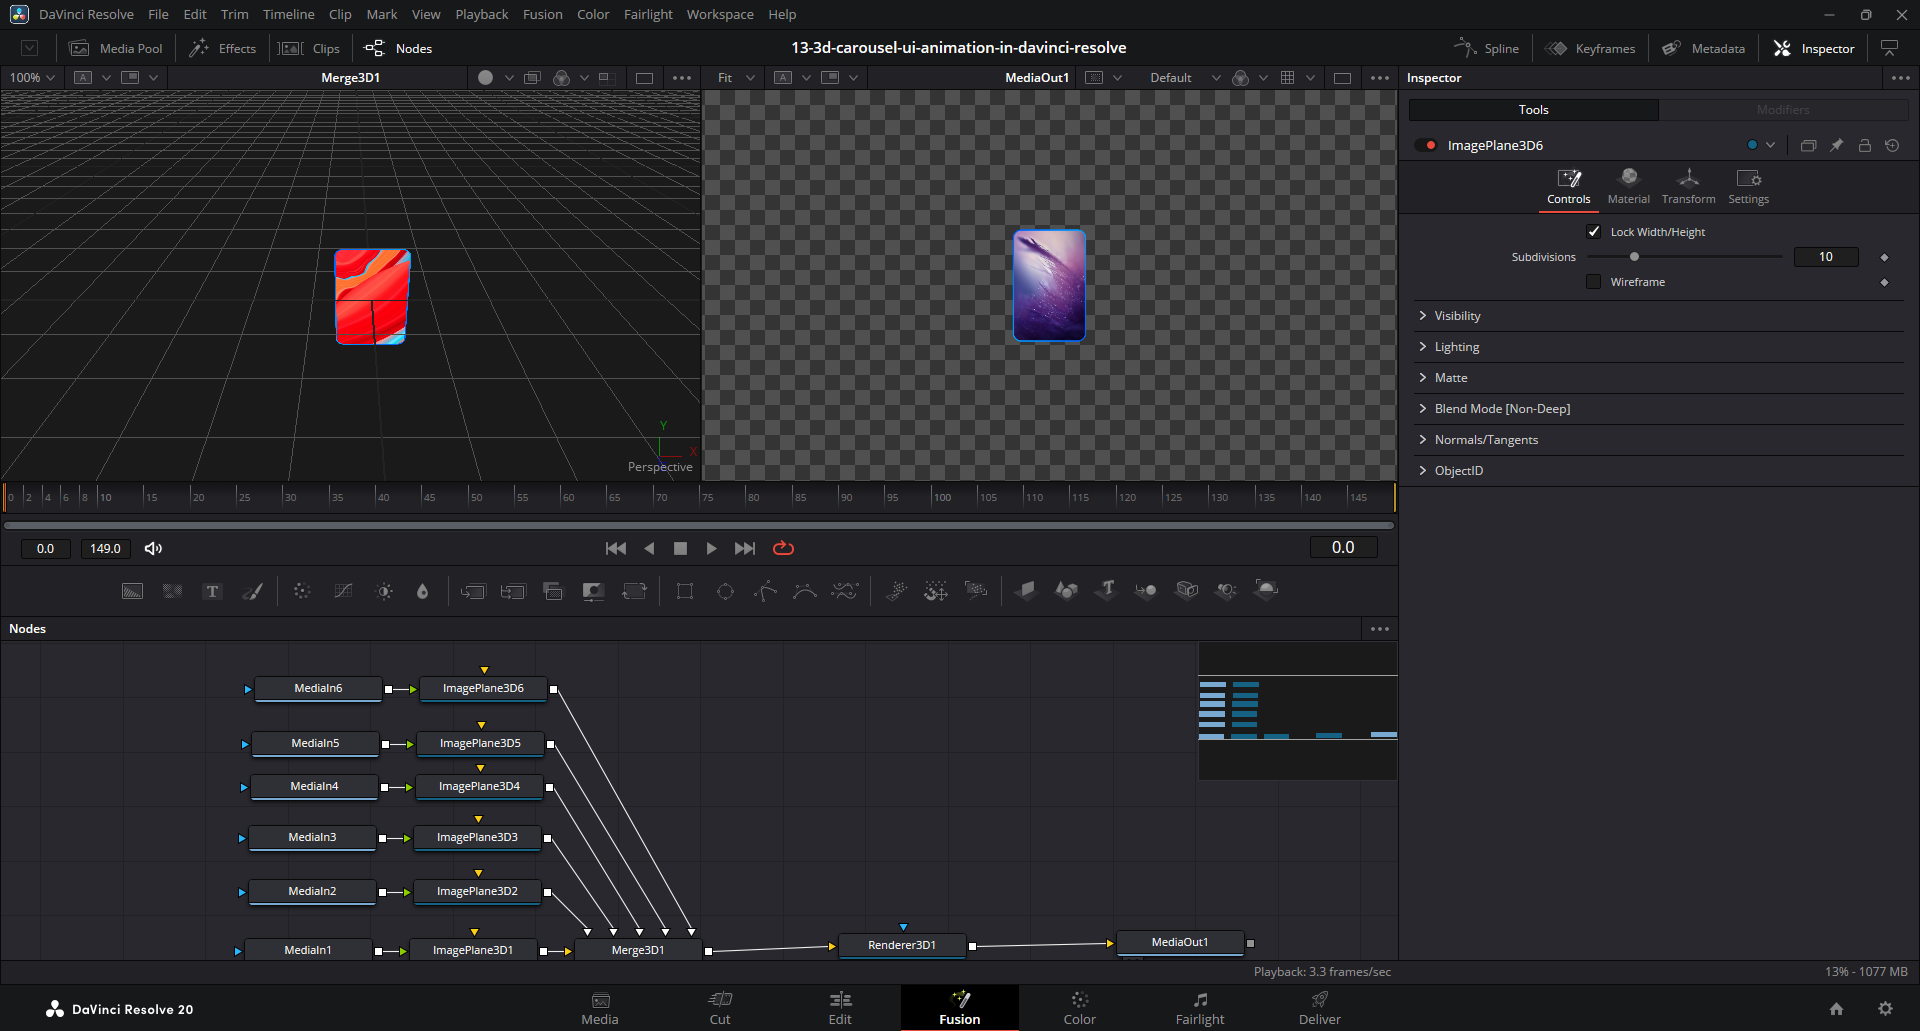Enable the Wireframe checkbox
Screen dimensions: 1920x1031
point(1594,282)
